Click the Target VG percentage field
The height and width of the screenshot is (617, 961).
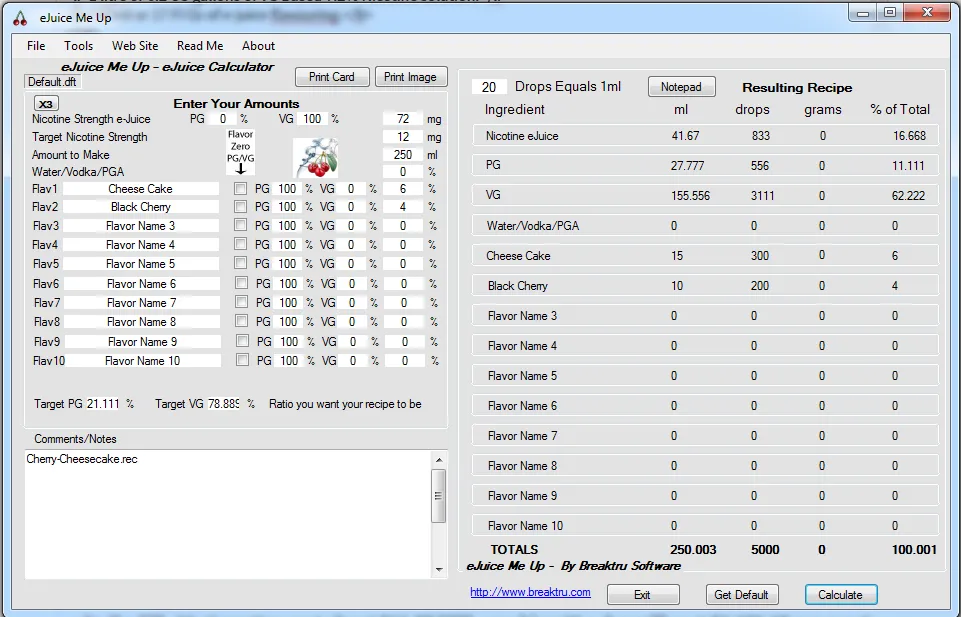pos(224,404)
